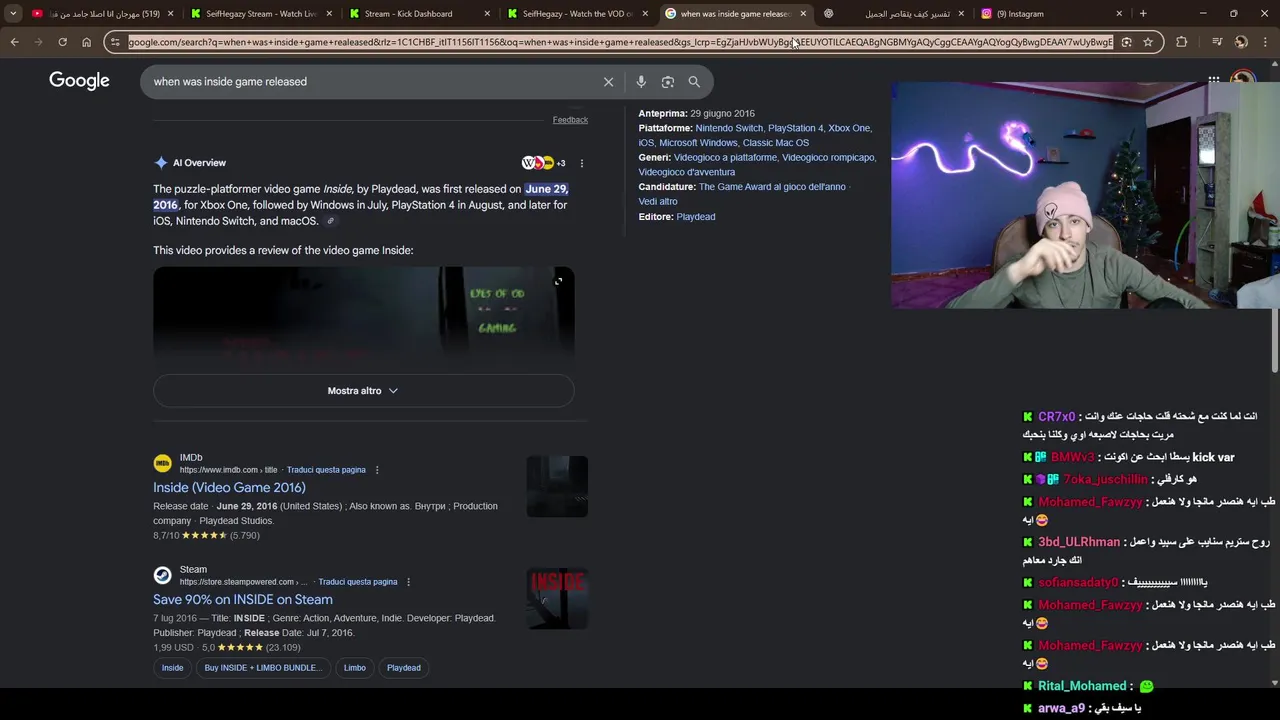Click the Steam favicon in results
This screenshot has width=1280, height=720.
(x=162, y=575)
